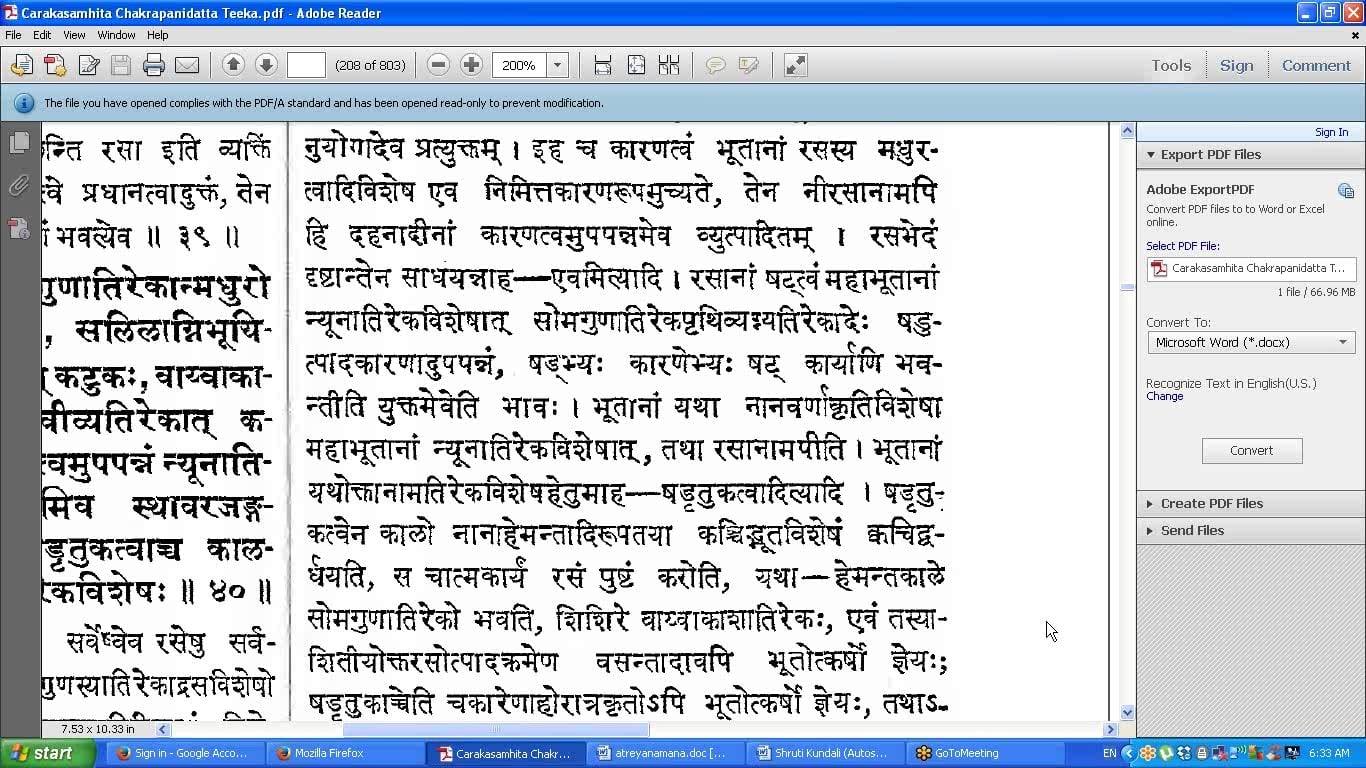Click the Change recognition language link
The width and height of the screenshot is (1366, 768).
coord(1164,397)
